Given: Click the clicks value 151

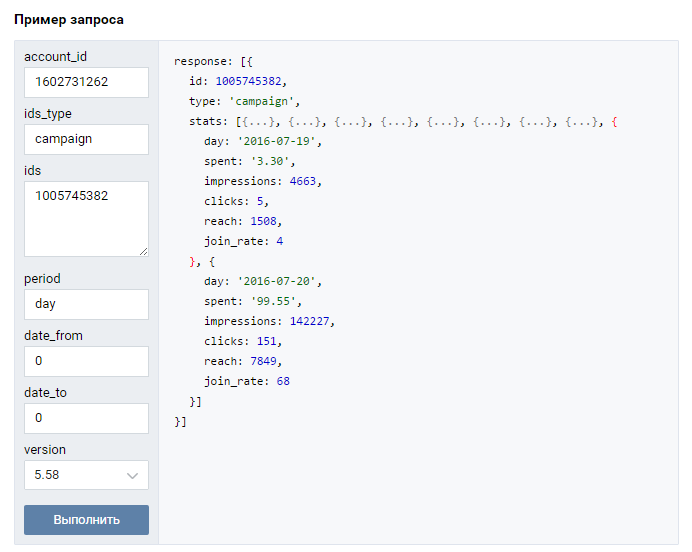Looking at the screenshot, I should pyautogui.click(x=267, y=341).
